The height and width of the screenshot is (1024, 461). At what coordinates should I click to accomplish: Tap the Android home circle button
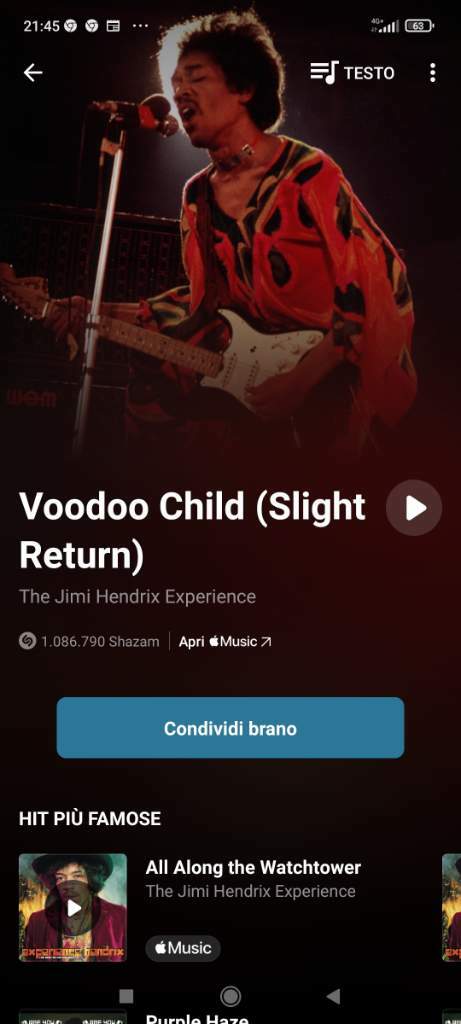coord(230,996)
